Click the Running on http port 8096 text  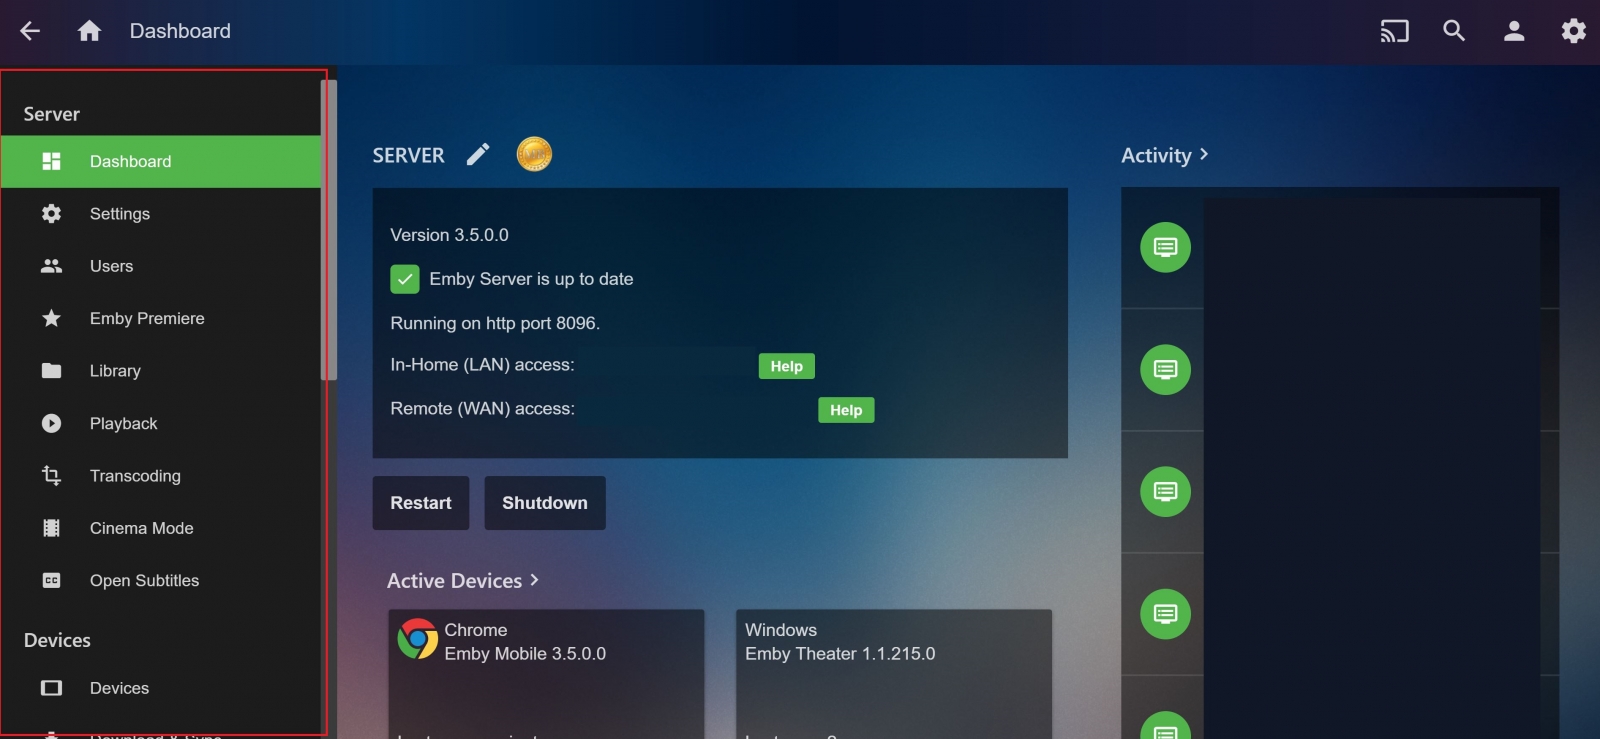coord(495,323)
